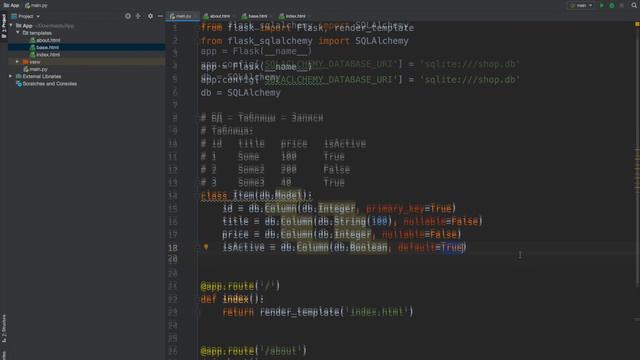Select base.html in the project tree
640x360 pixels.
[44, 47]
